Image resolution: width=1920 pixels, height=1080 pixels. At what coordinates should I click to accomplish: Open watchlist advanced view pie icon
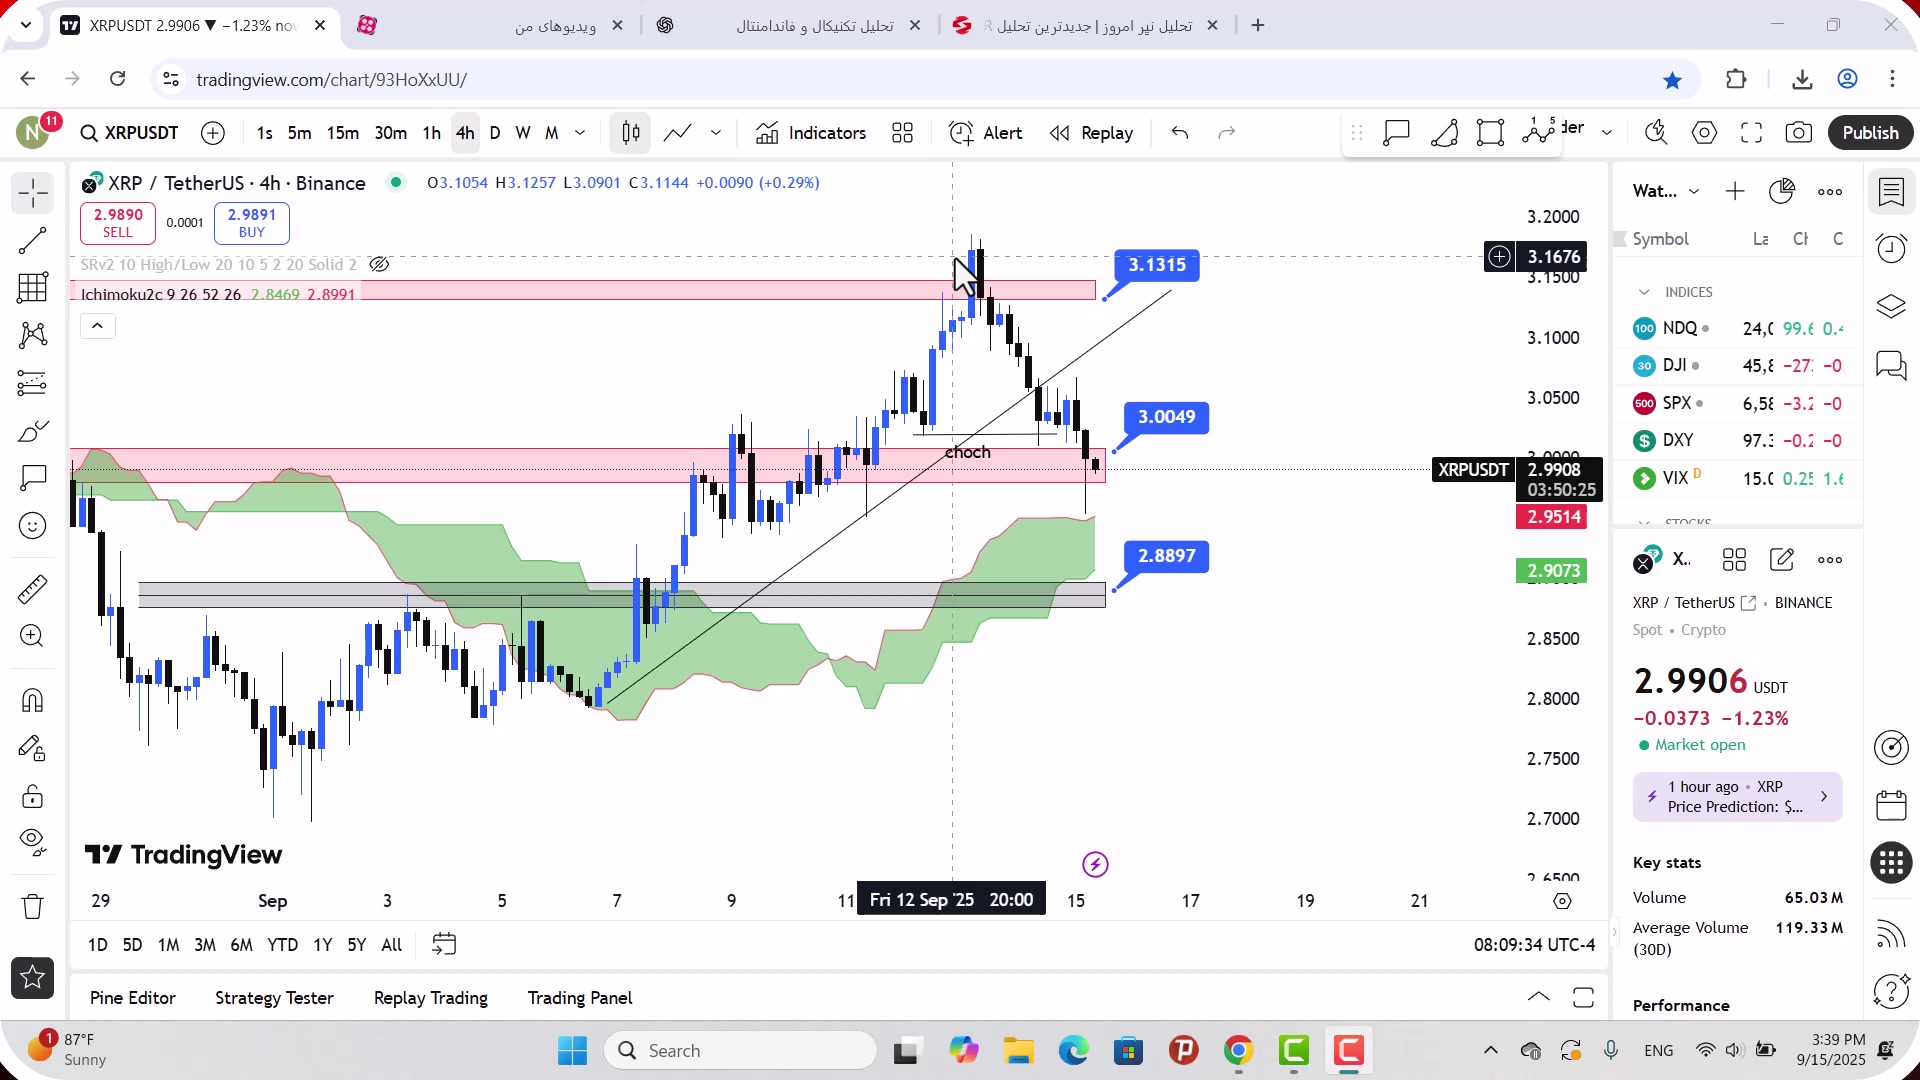click(1782, 191)
